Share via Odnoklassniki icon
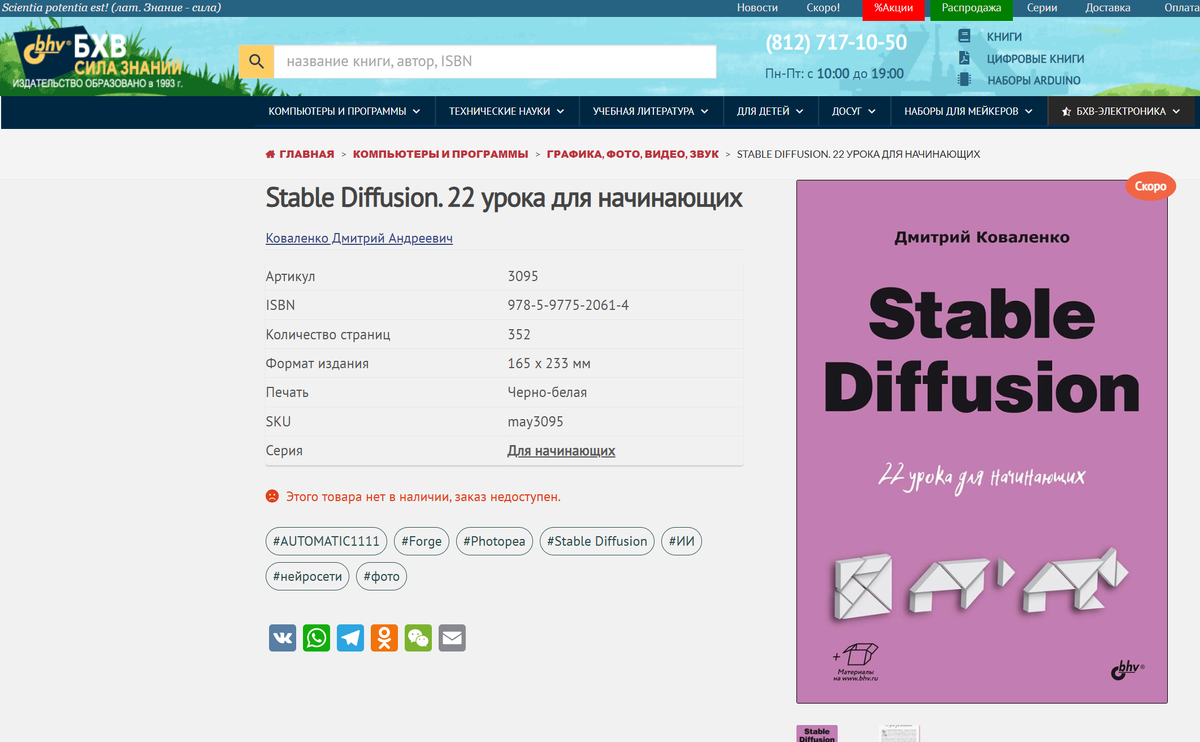The height and width of the screenshot is (742, 1200). point(385,638)
